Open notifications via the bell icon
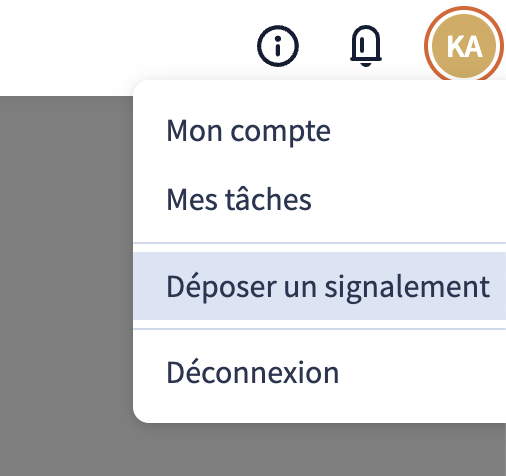 (366, 46)
